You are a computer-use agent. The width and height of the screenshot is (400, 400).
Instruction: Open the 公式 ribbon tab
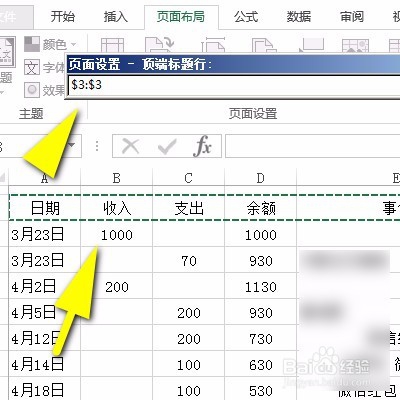[x=246, y=17]
